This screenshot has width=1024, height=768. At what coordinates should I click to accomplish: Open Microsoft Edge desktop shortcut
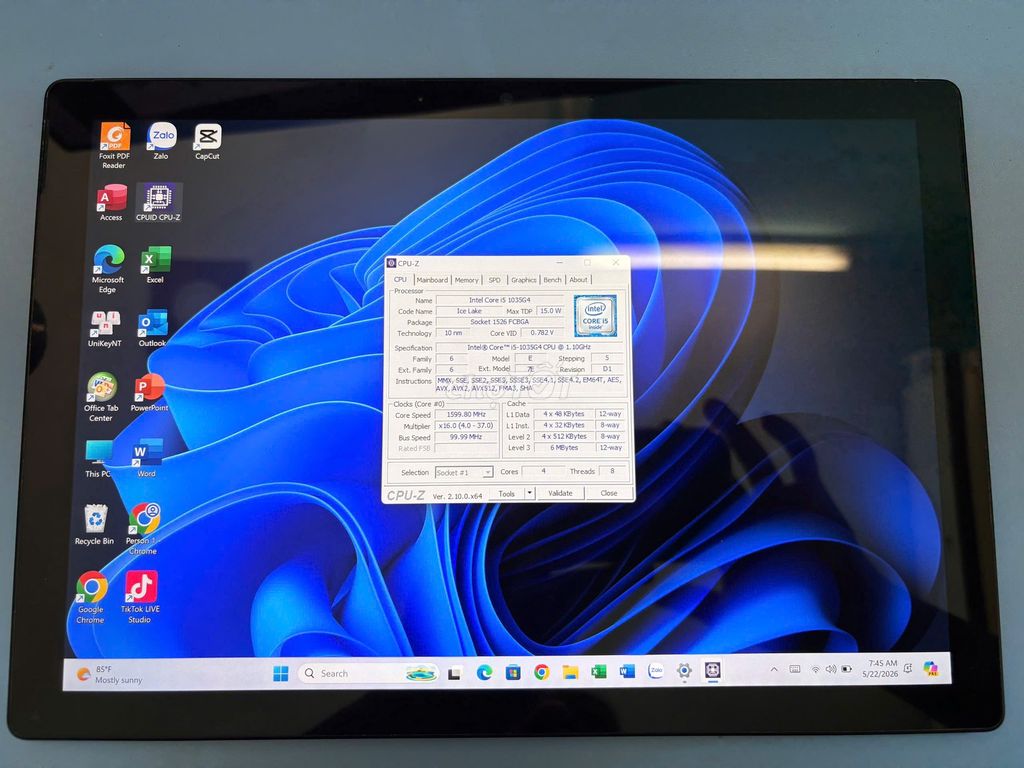(108, 269)
